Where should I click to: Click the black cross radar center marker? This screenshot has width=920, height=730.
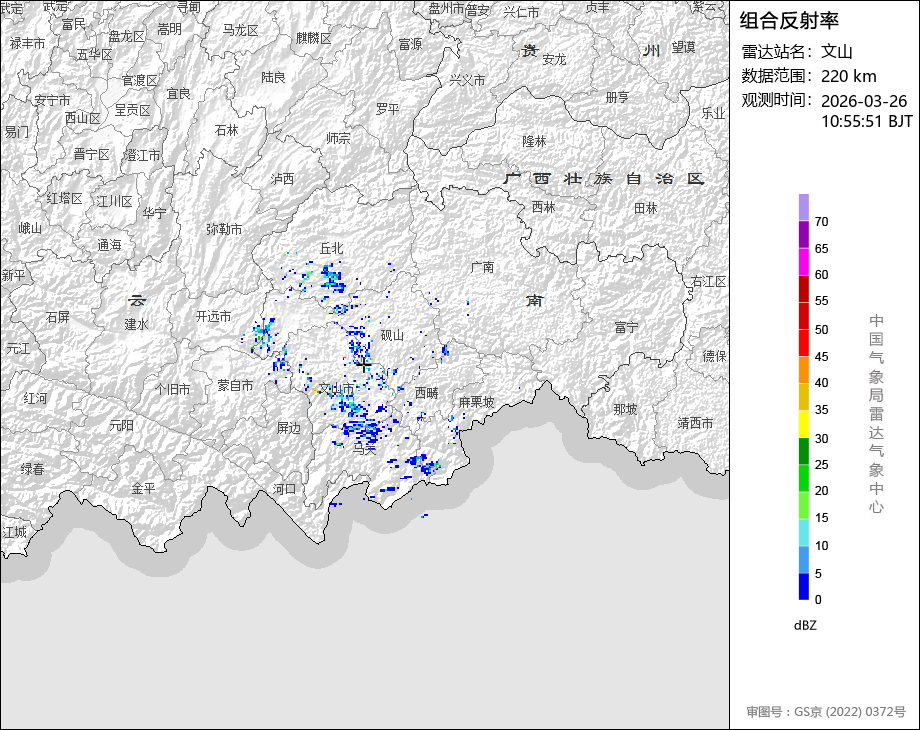point(363,366)
